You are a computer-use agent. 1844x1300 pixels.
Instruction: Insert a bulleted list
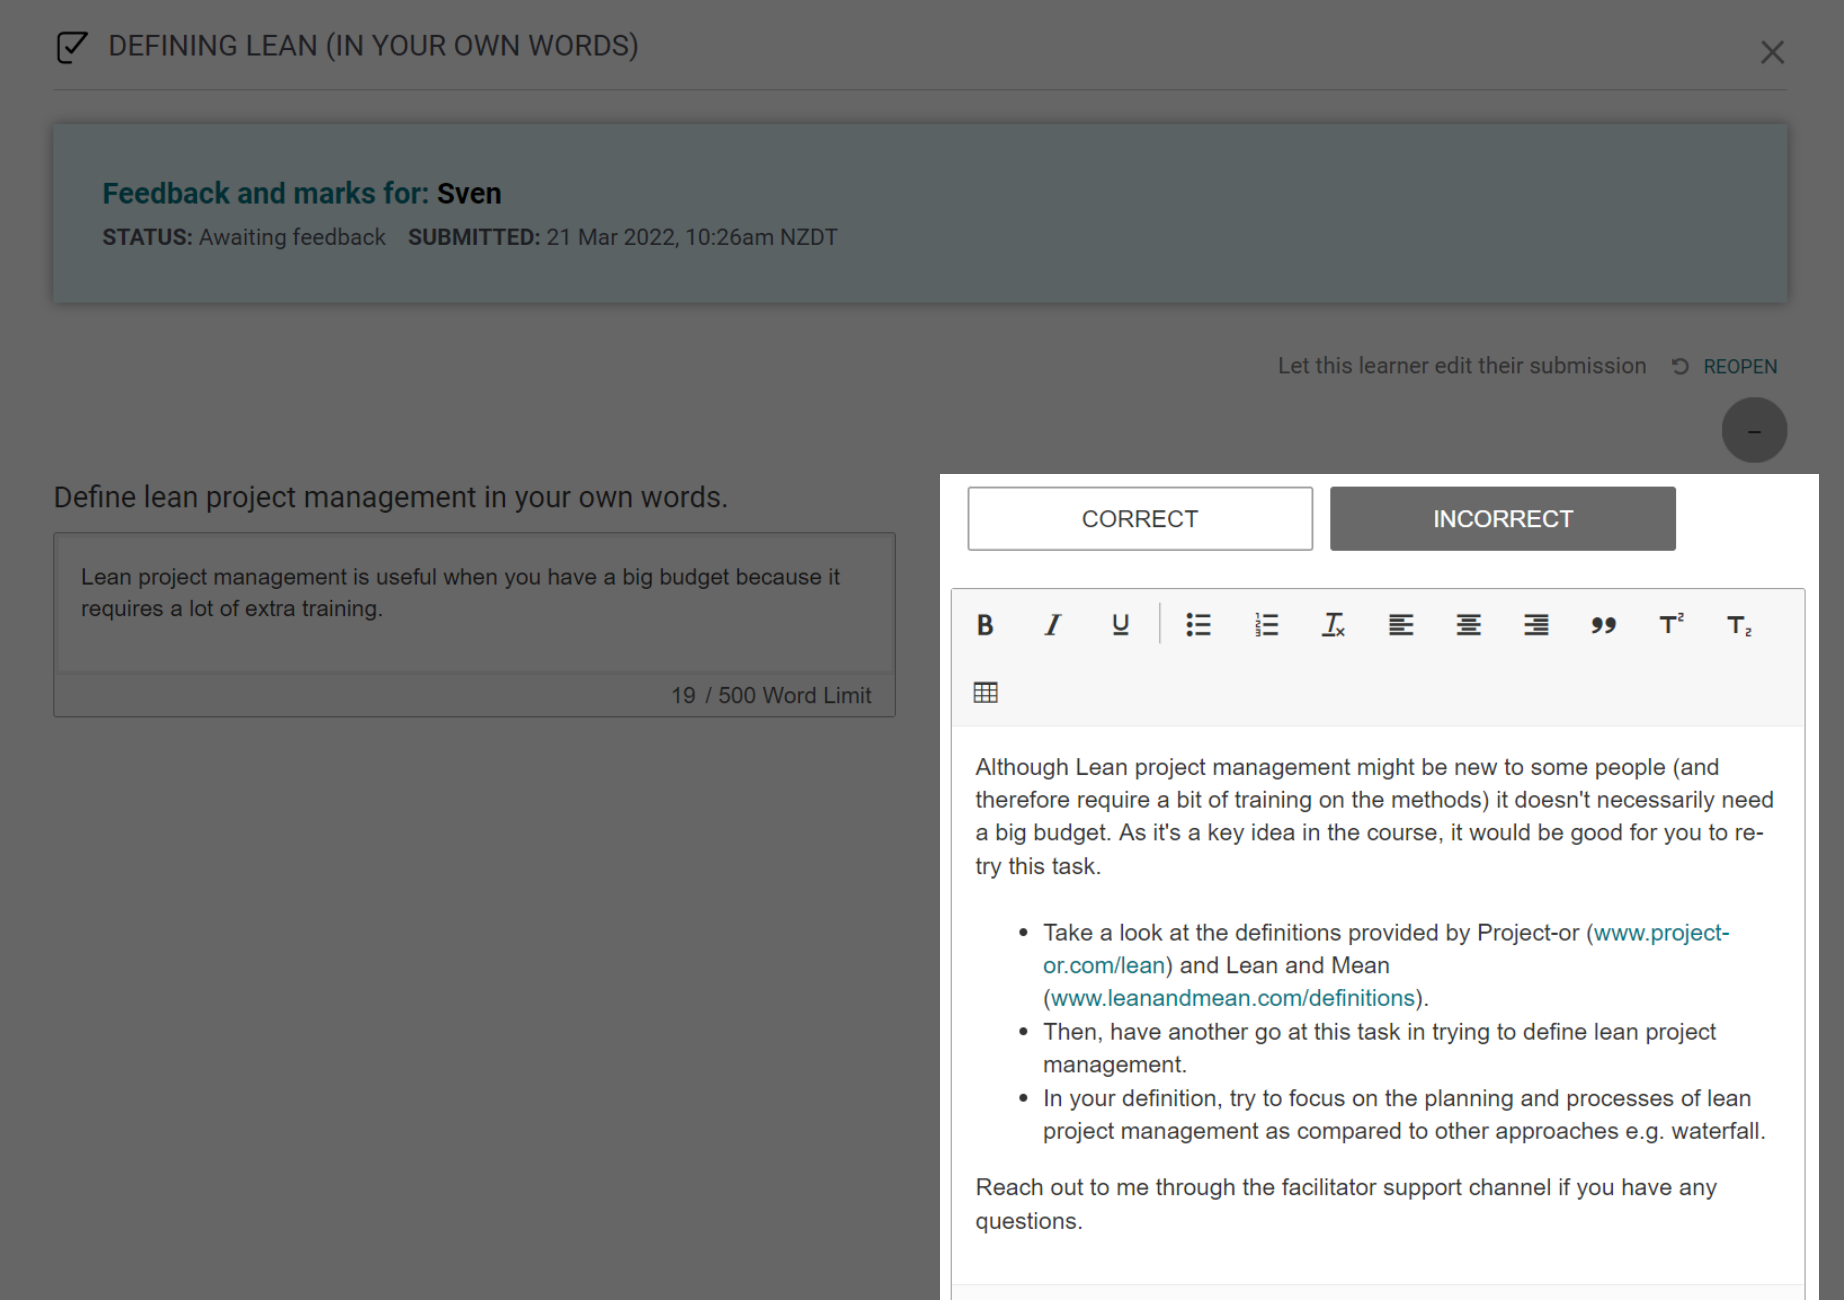click(x=1198, y=625)
